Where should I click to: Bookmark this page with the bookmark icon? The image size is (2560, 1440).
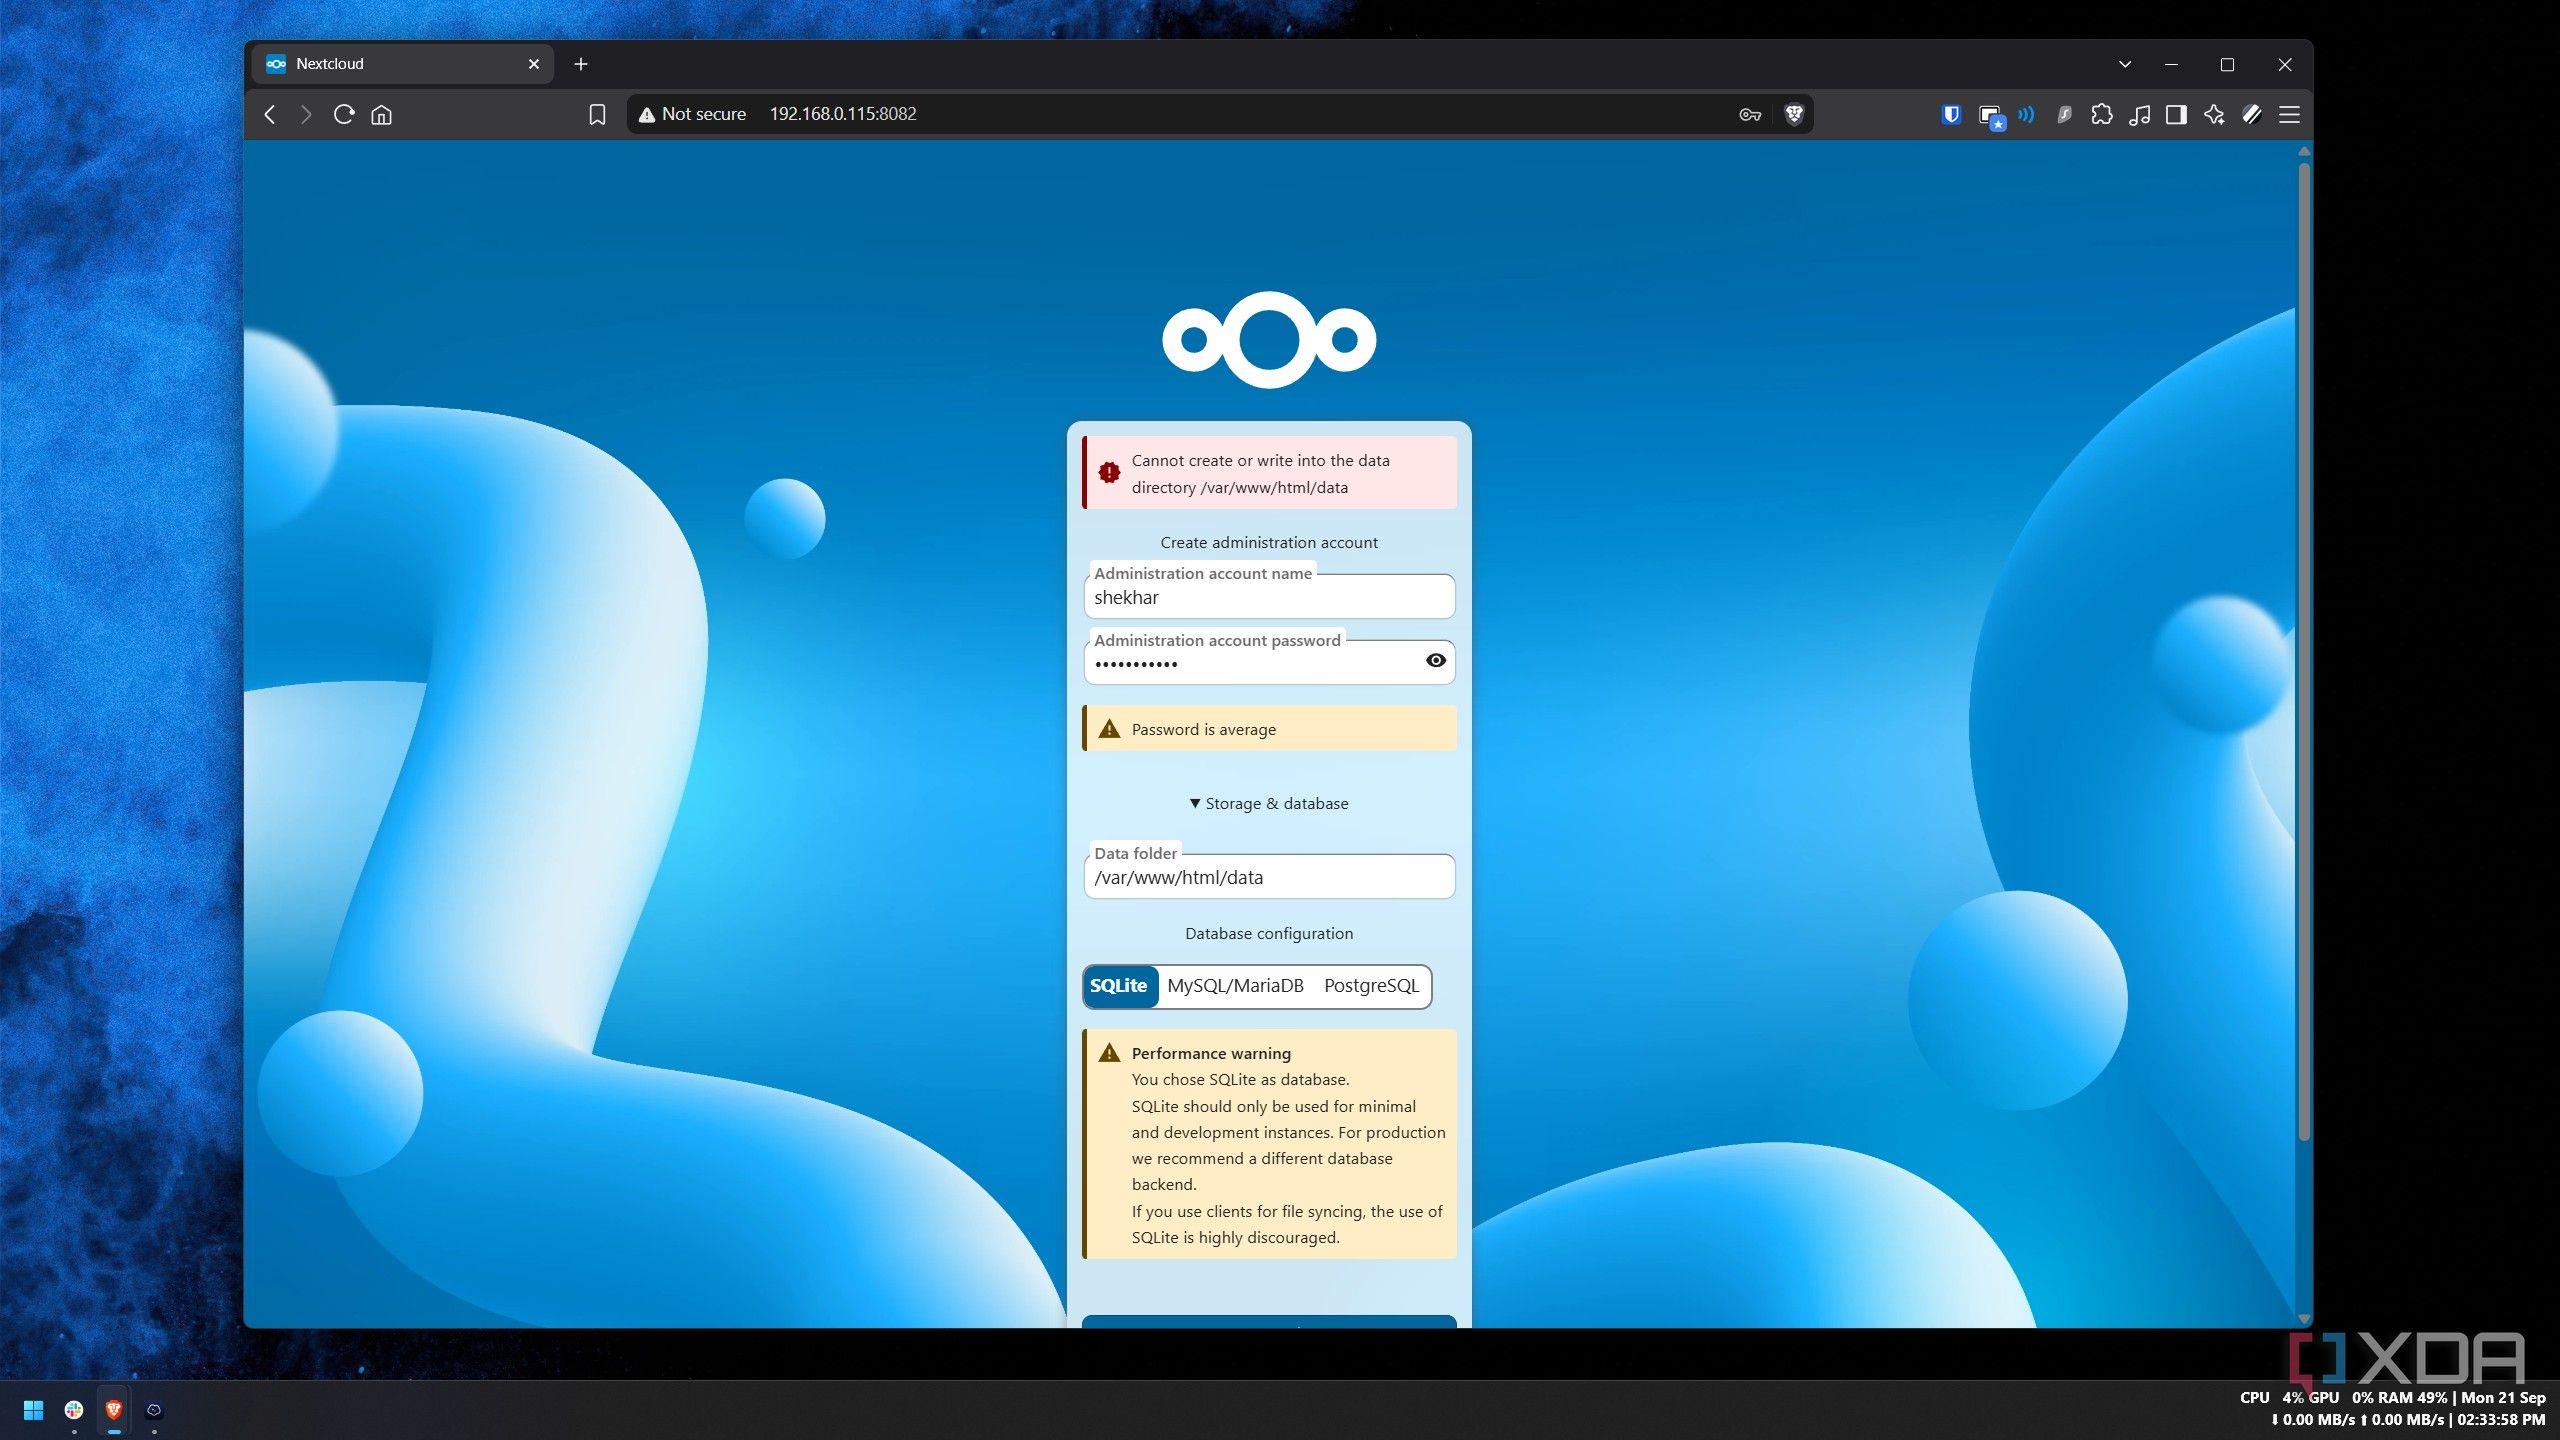[597, 114]
